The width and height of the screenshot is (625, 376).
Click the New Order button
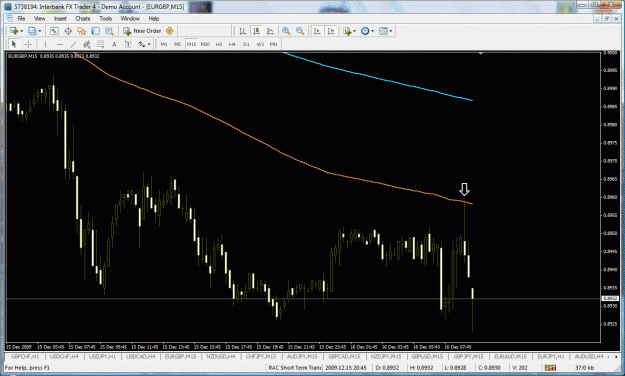point(142,31)
